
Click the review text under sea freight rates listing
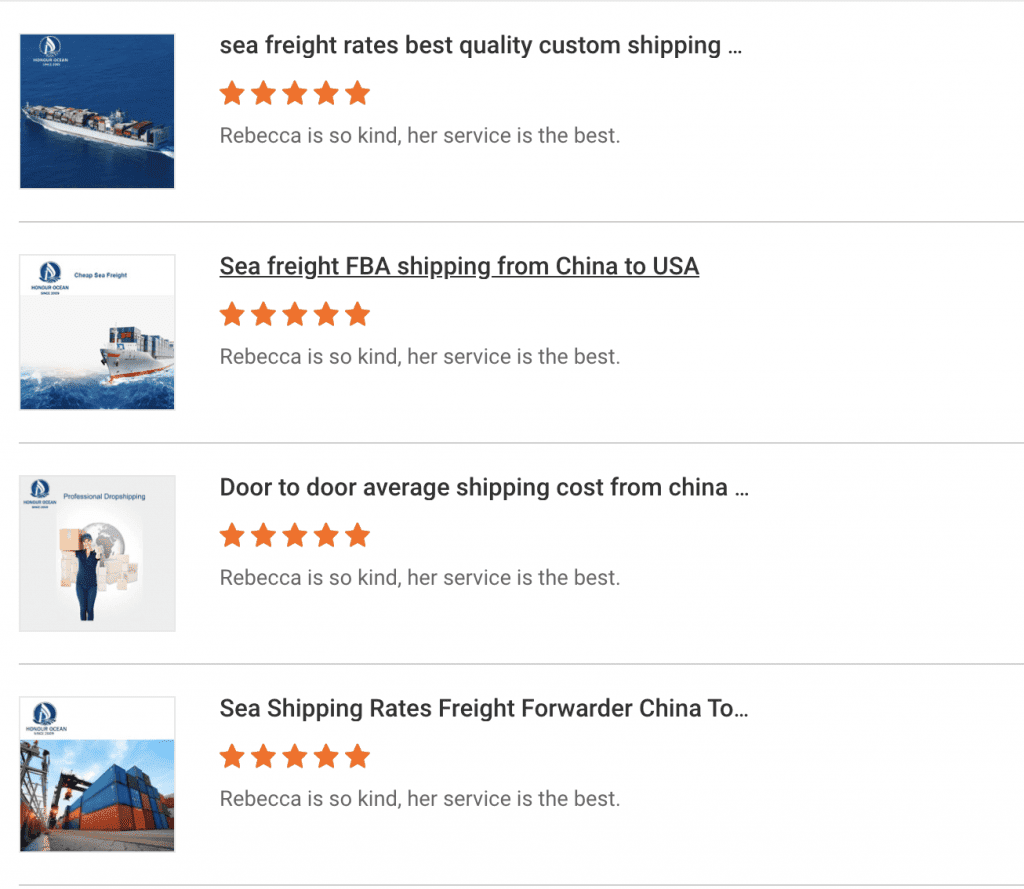click(420, 136)
